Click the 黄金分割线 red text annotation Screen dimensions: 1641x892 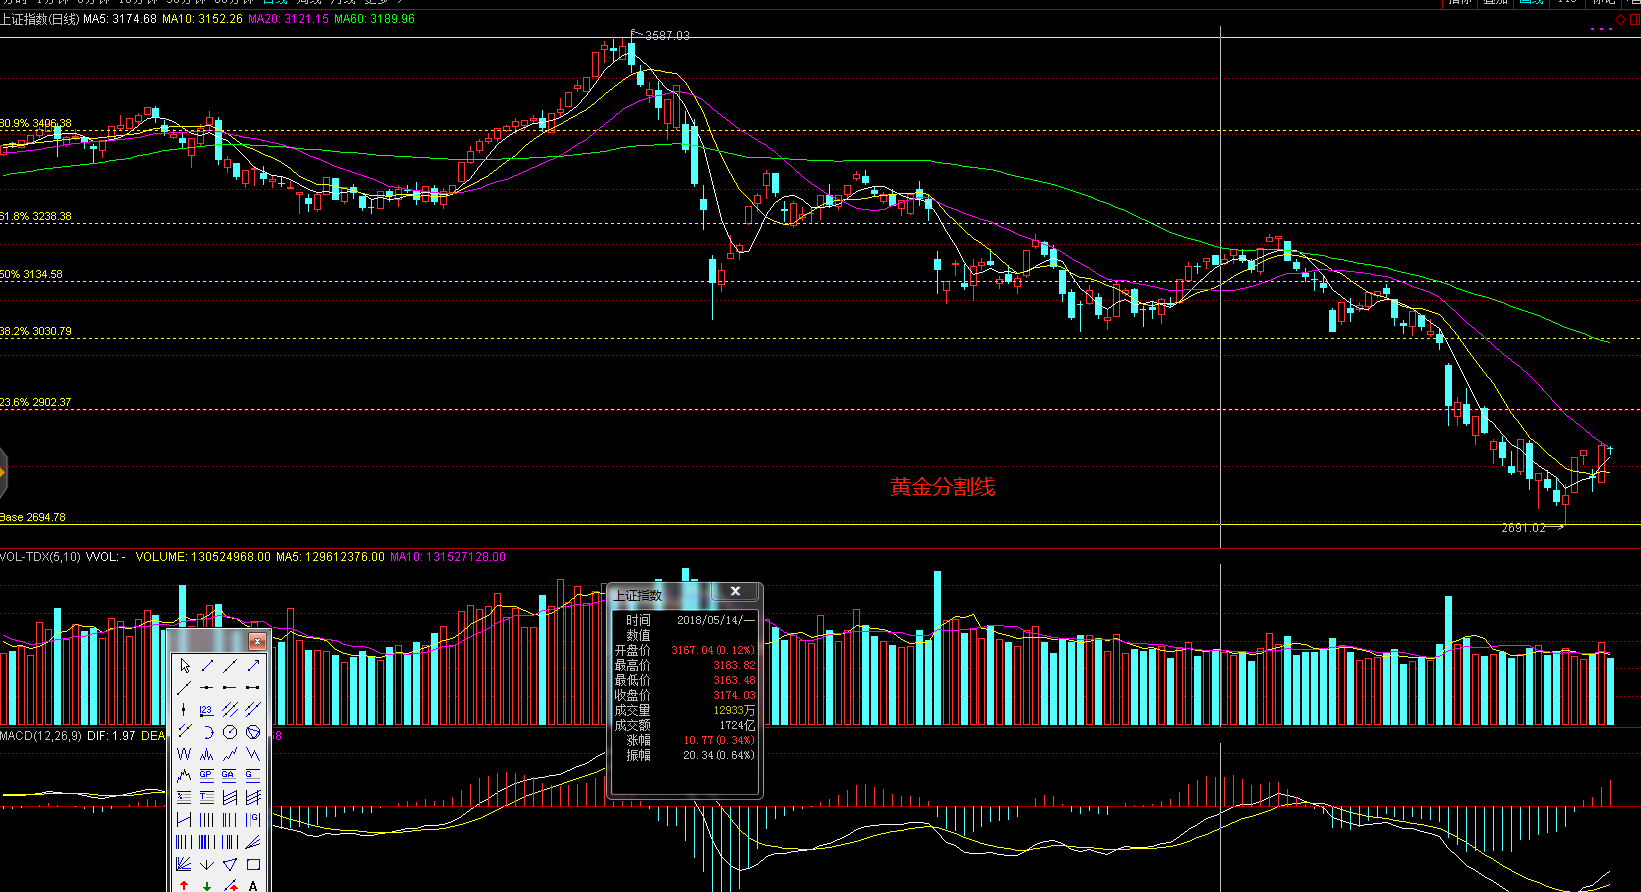click(943, 487)
